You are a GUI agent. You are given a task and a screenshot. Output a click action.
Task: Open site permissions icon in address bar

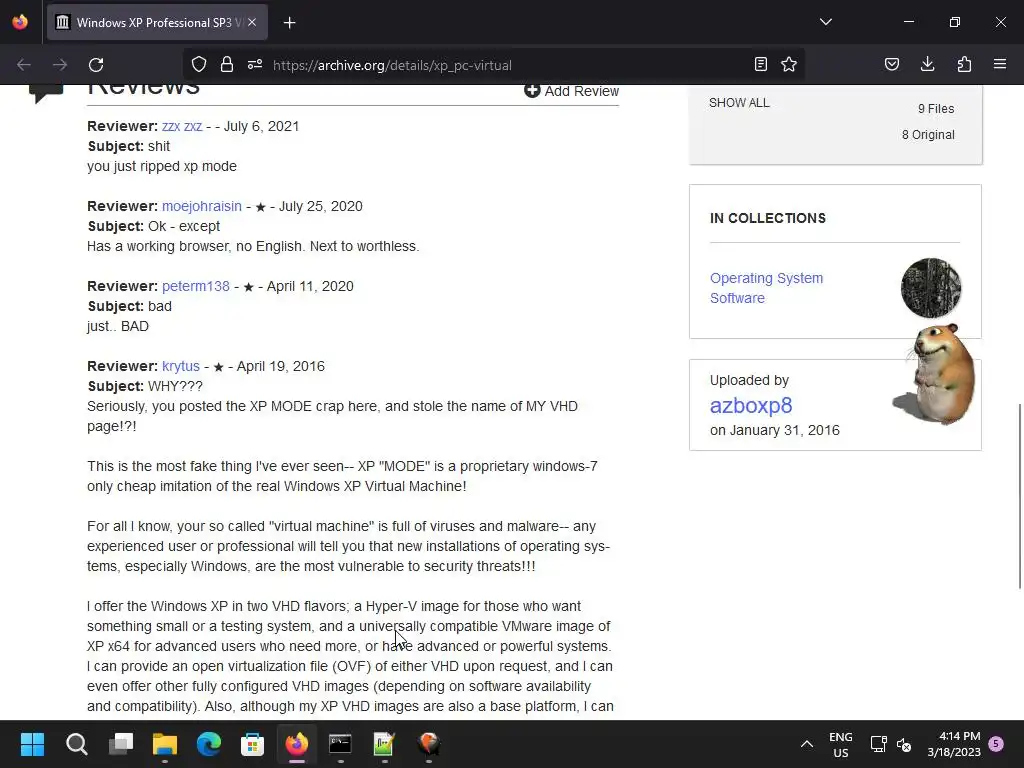click(x=255, y=65)
